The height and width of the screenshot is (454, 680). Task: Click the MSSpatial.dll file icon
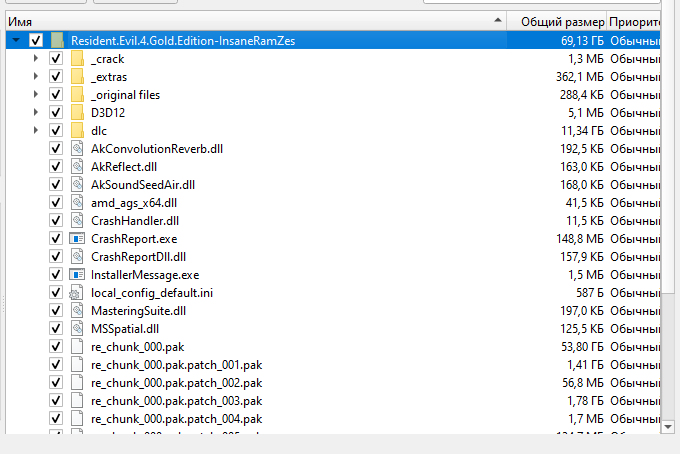pos(77,328)
